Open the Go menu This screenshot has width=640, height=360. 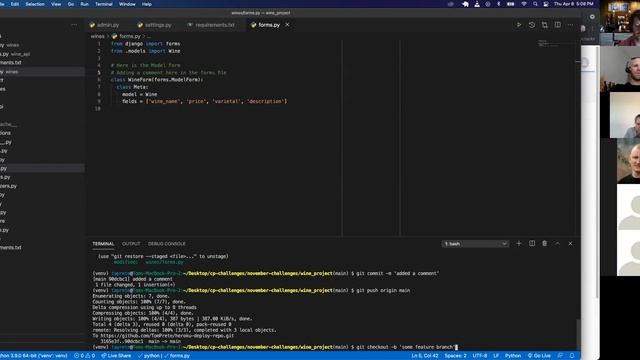tap(71, 4)
